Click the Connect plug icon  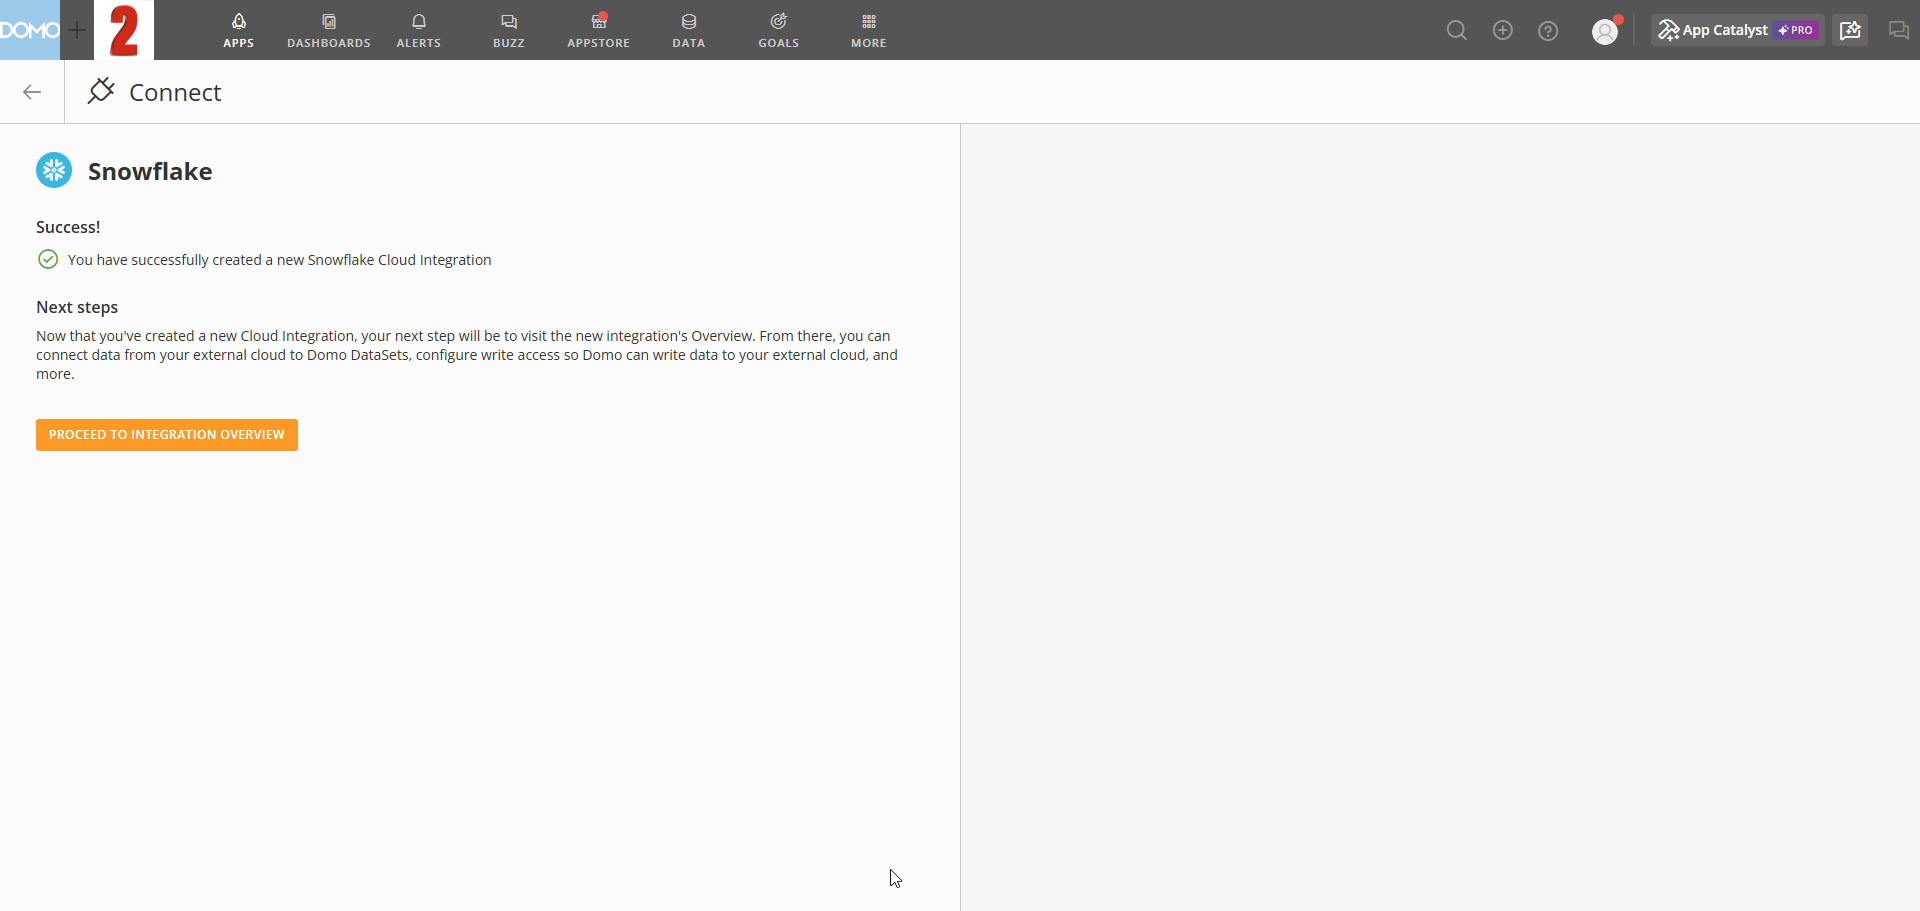click(101, 91)
